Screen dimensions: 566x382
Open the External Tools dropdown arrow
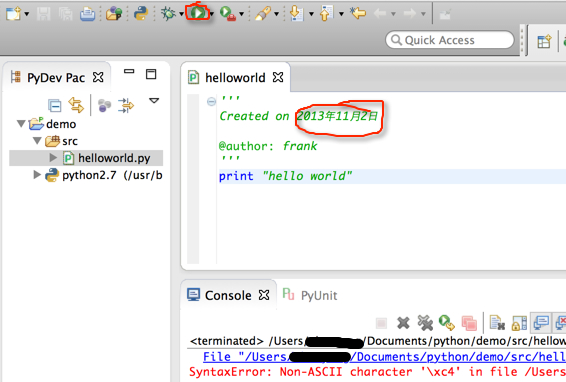click(x=241, y=14)
